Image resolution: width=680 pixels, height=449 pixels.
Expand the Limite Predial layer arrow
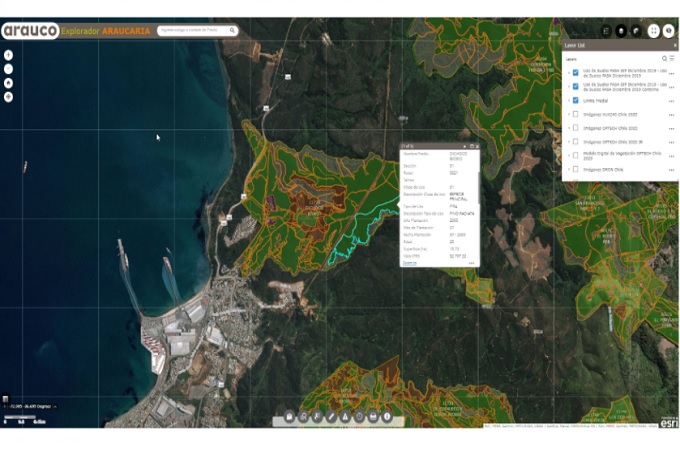coord(568,100)
